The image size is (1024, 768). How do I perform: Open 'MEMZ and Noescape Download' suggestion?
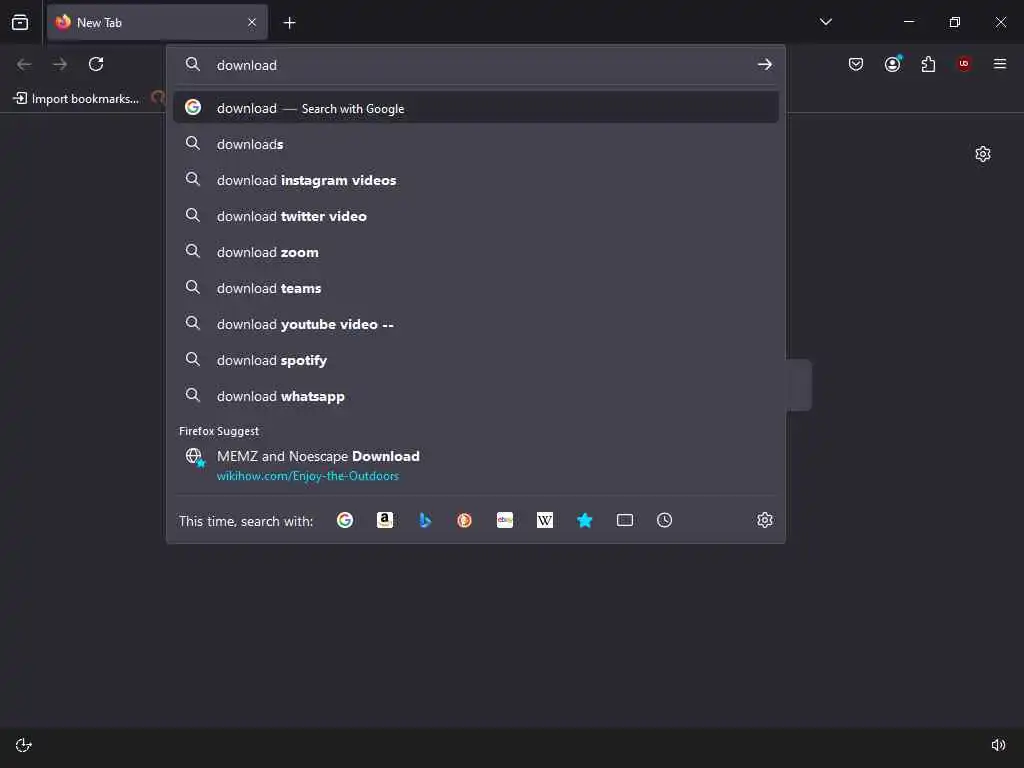tap(475, 465)
